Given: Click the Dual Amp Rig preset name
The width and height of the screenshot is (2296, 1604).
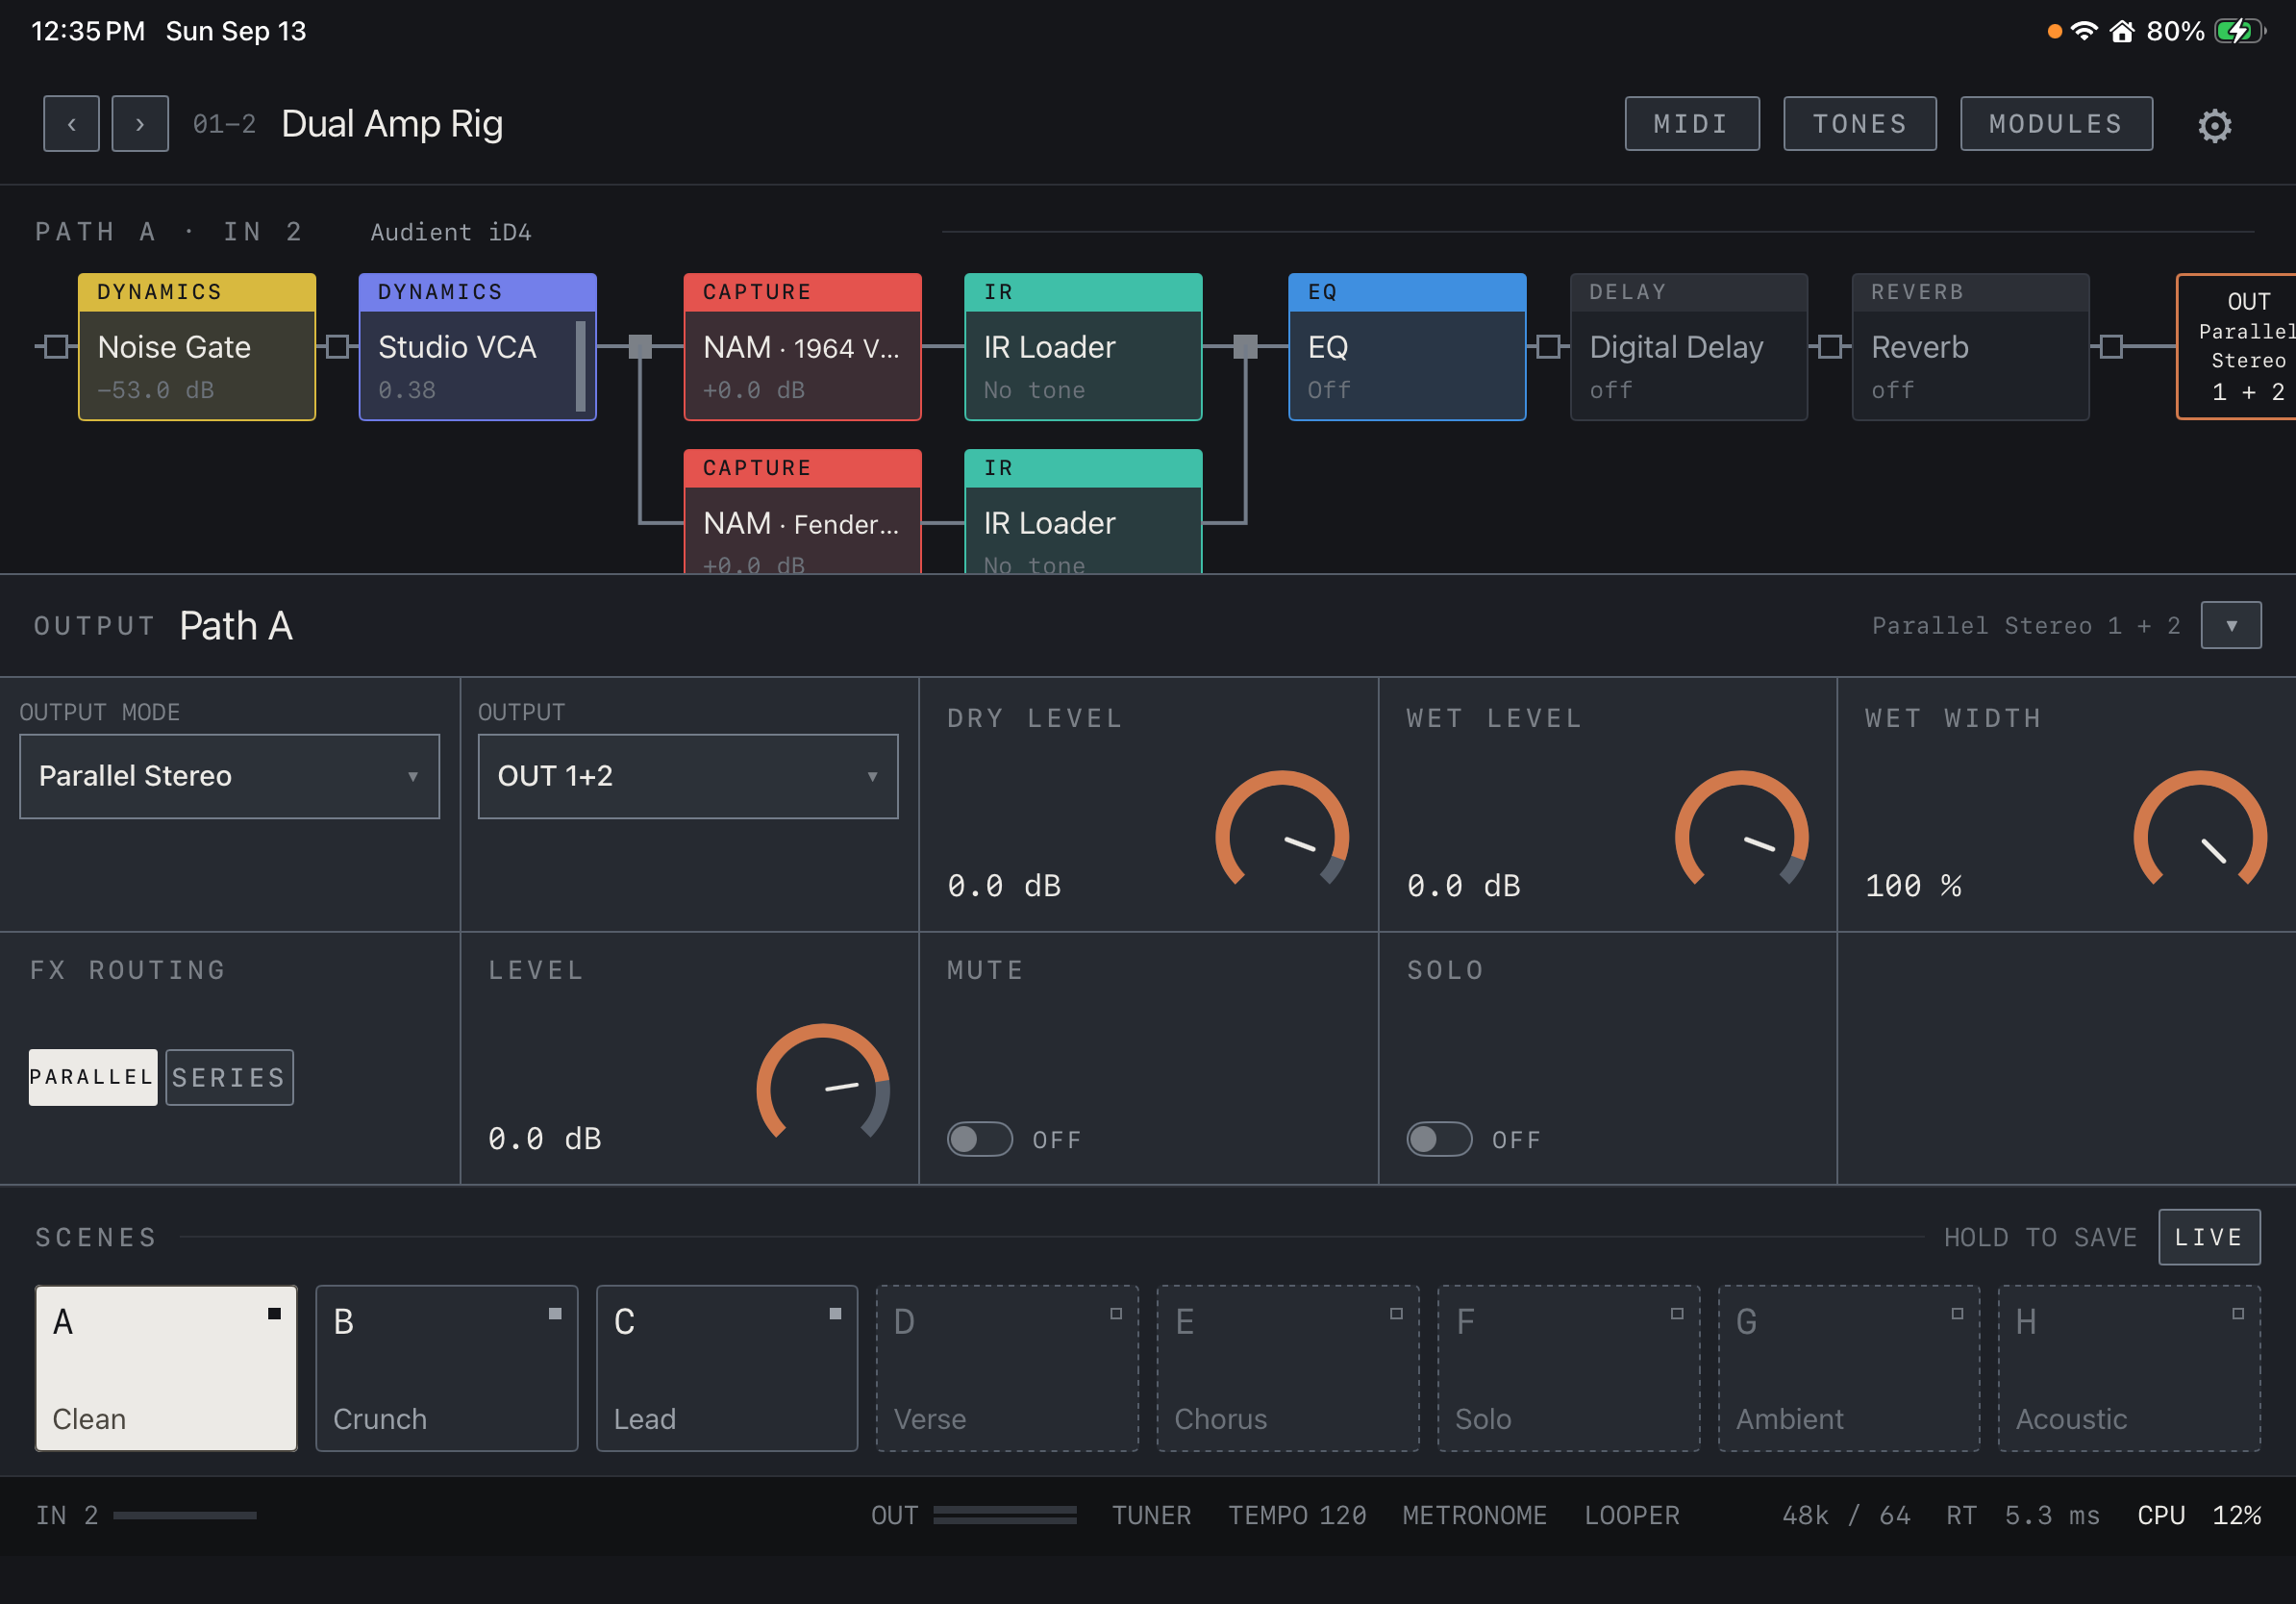Looking at the screenshot, I should (x=392, y=124).
